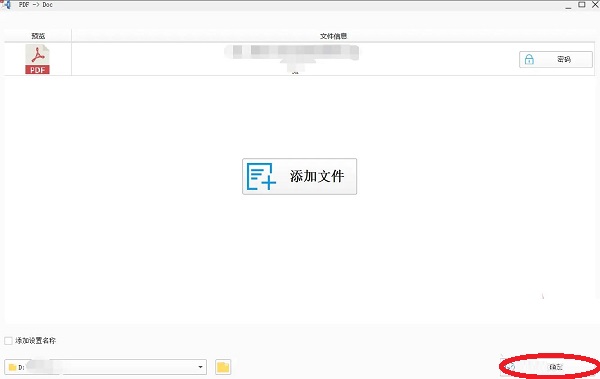This screenshot has width=600, height=379.
Task: Click the checkmark icon on the 确定 button
Action: 511,367
